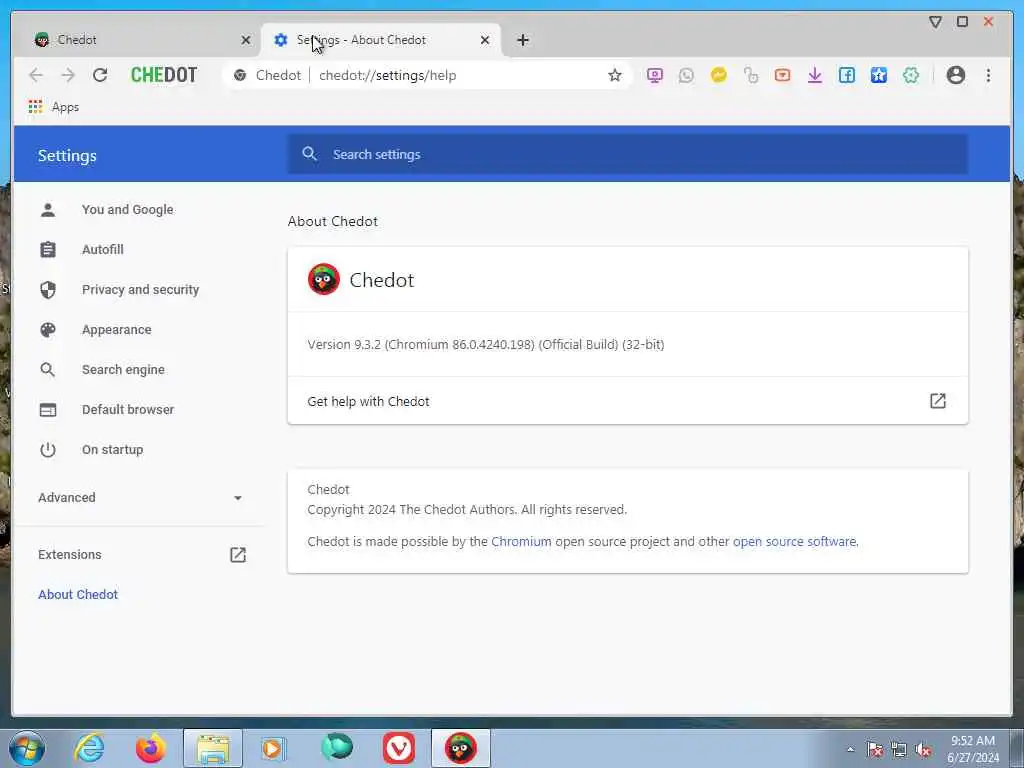Screen dimensions: 1024x768
Task: Open Windows Explorer from taskbar
Action: click(x=213, y=748)
